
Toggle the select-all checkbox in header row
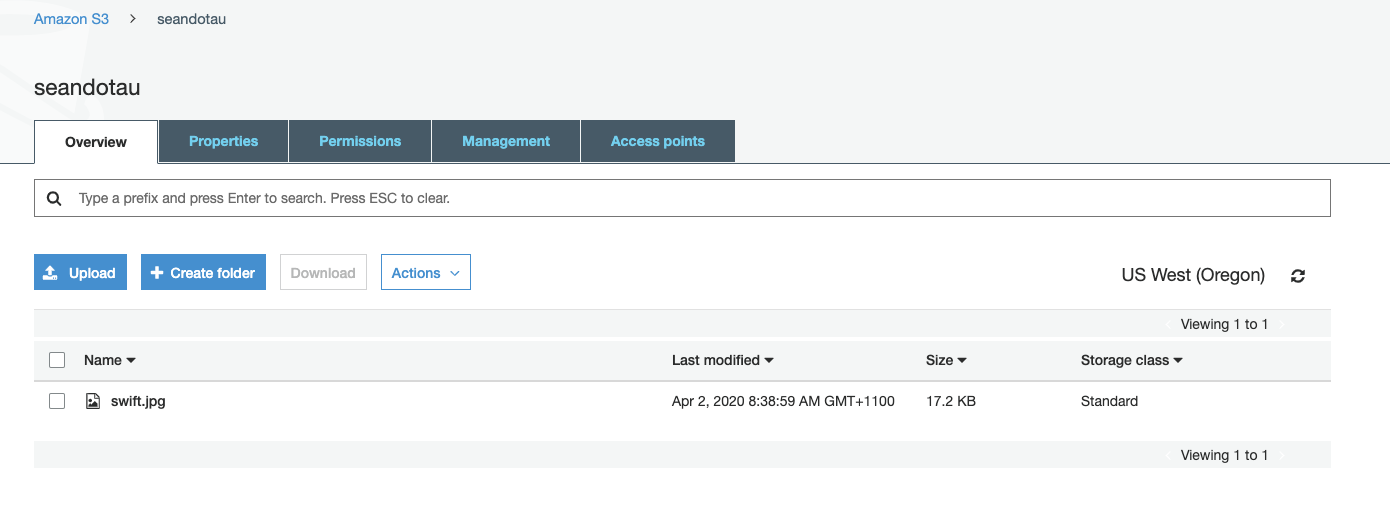click(x=57, y=360)
